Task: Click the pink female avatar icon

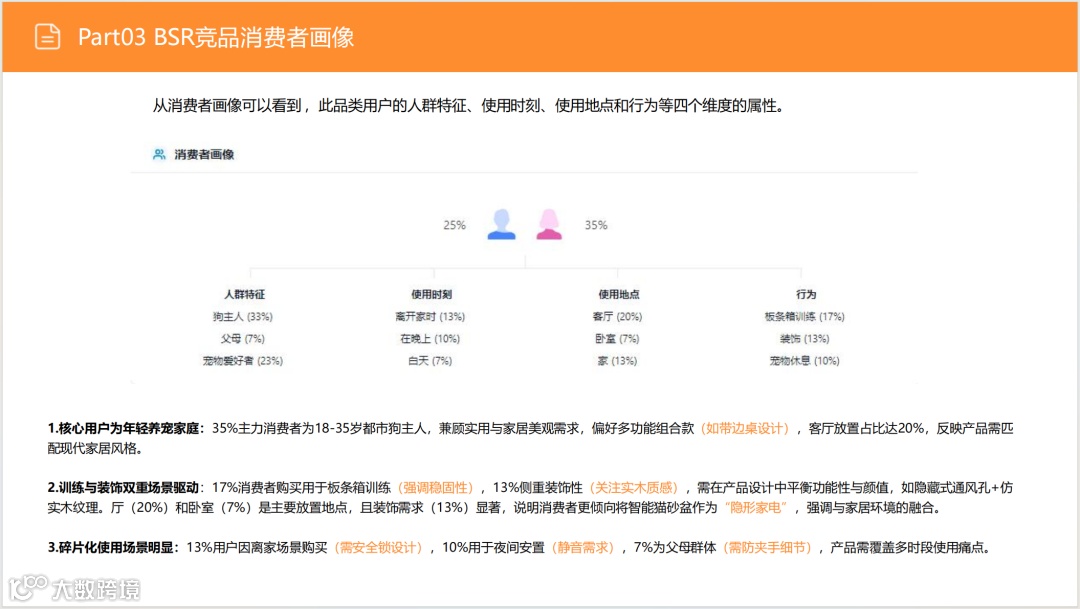Action: 549,225
